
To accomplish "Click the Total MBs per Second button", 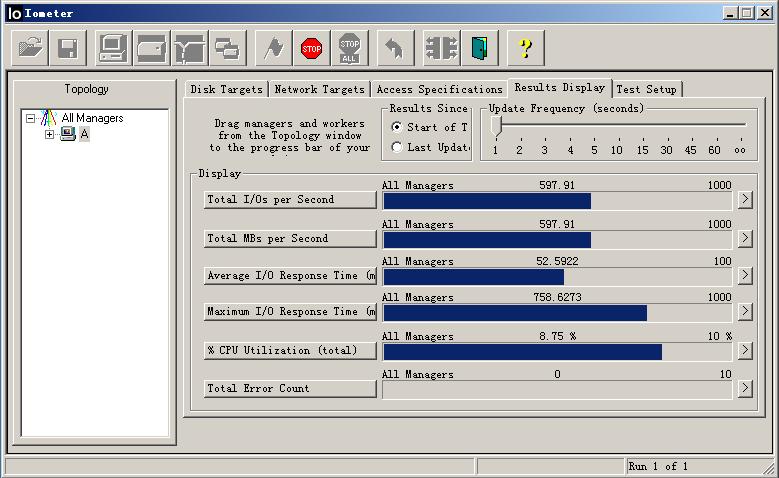I will (x=290, y=238).
